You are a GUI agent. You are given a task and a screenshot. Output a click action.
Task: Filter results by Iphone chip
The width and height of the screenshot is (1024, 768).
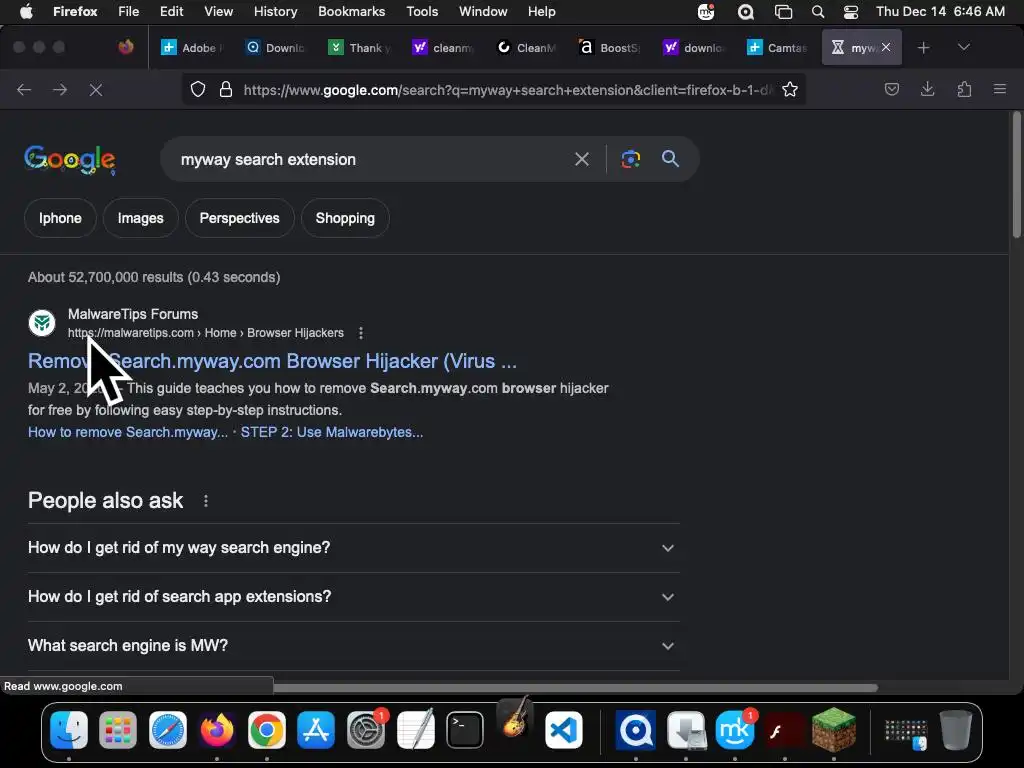click(x=60, y=218)
